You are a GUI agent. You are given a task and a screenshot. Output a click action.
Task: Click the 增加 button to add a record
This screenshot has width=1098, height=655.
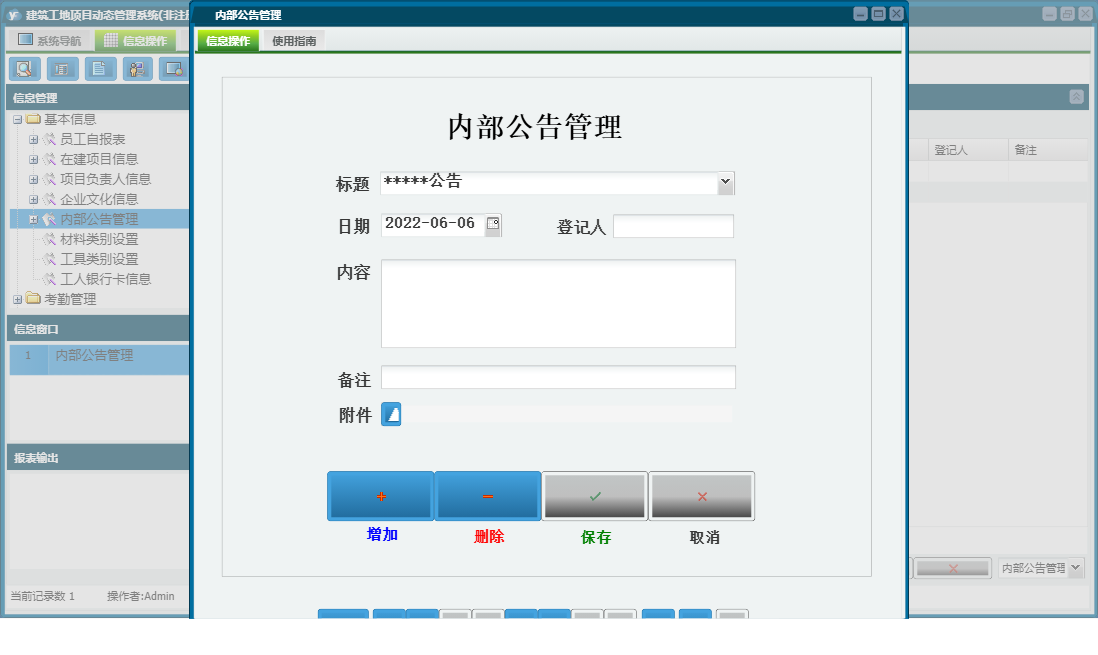(380, 495)
